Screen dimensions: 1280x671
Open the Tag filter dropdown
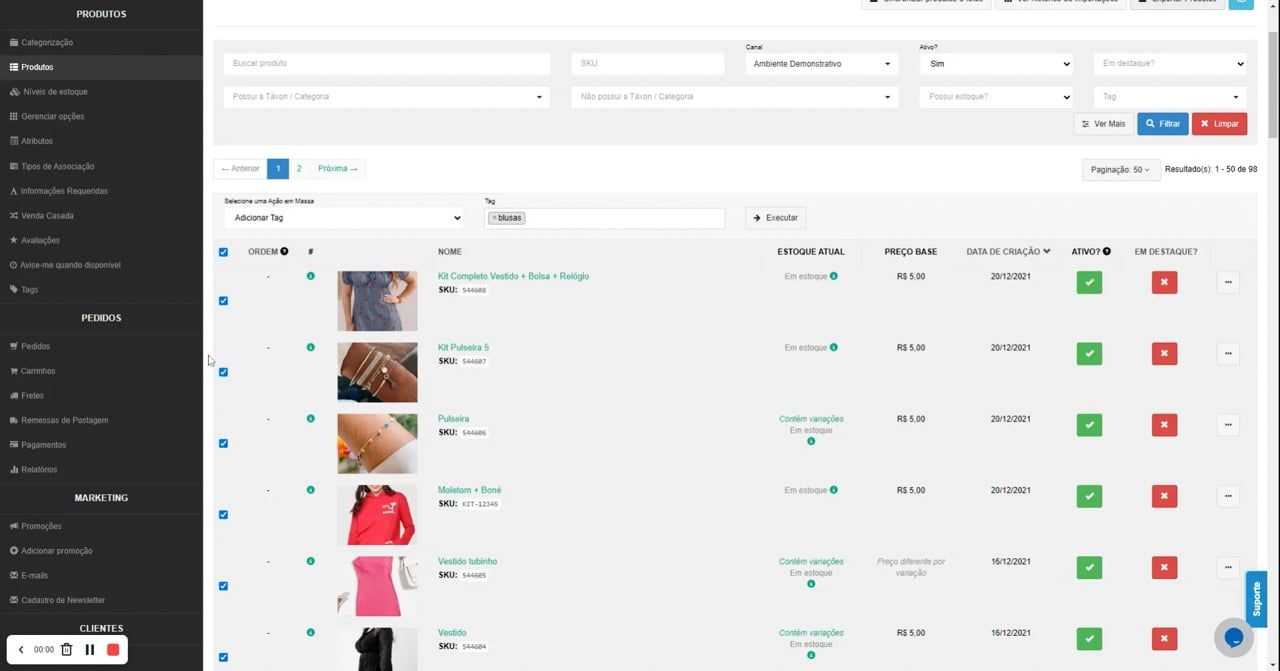pos(1170,97)
